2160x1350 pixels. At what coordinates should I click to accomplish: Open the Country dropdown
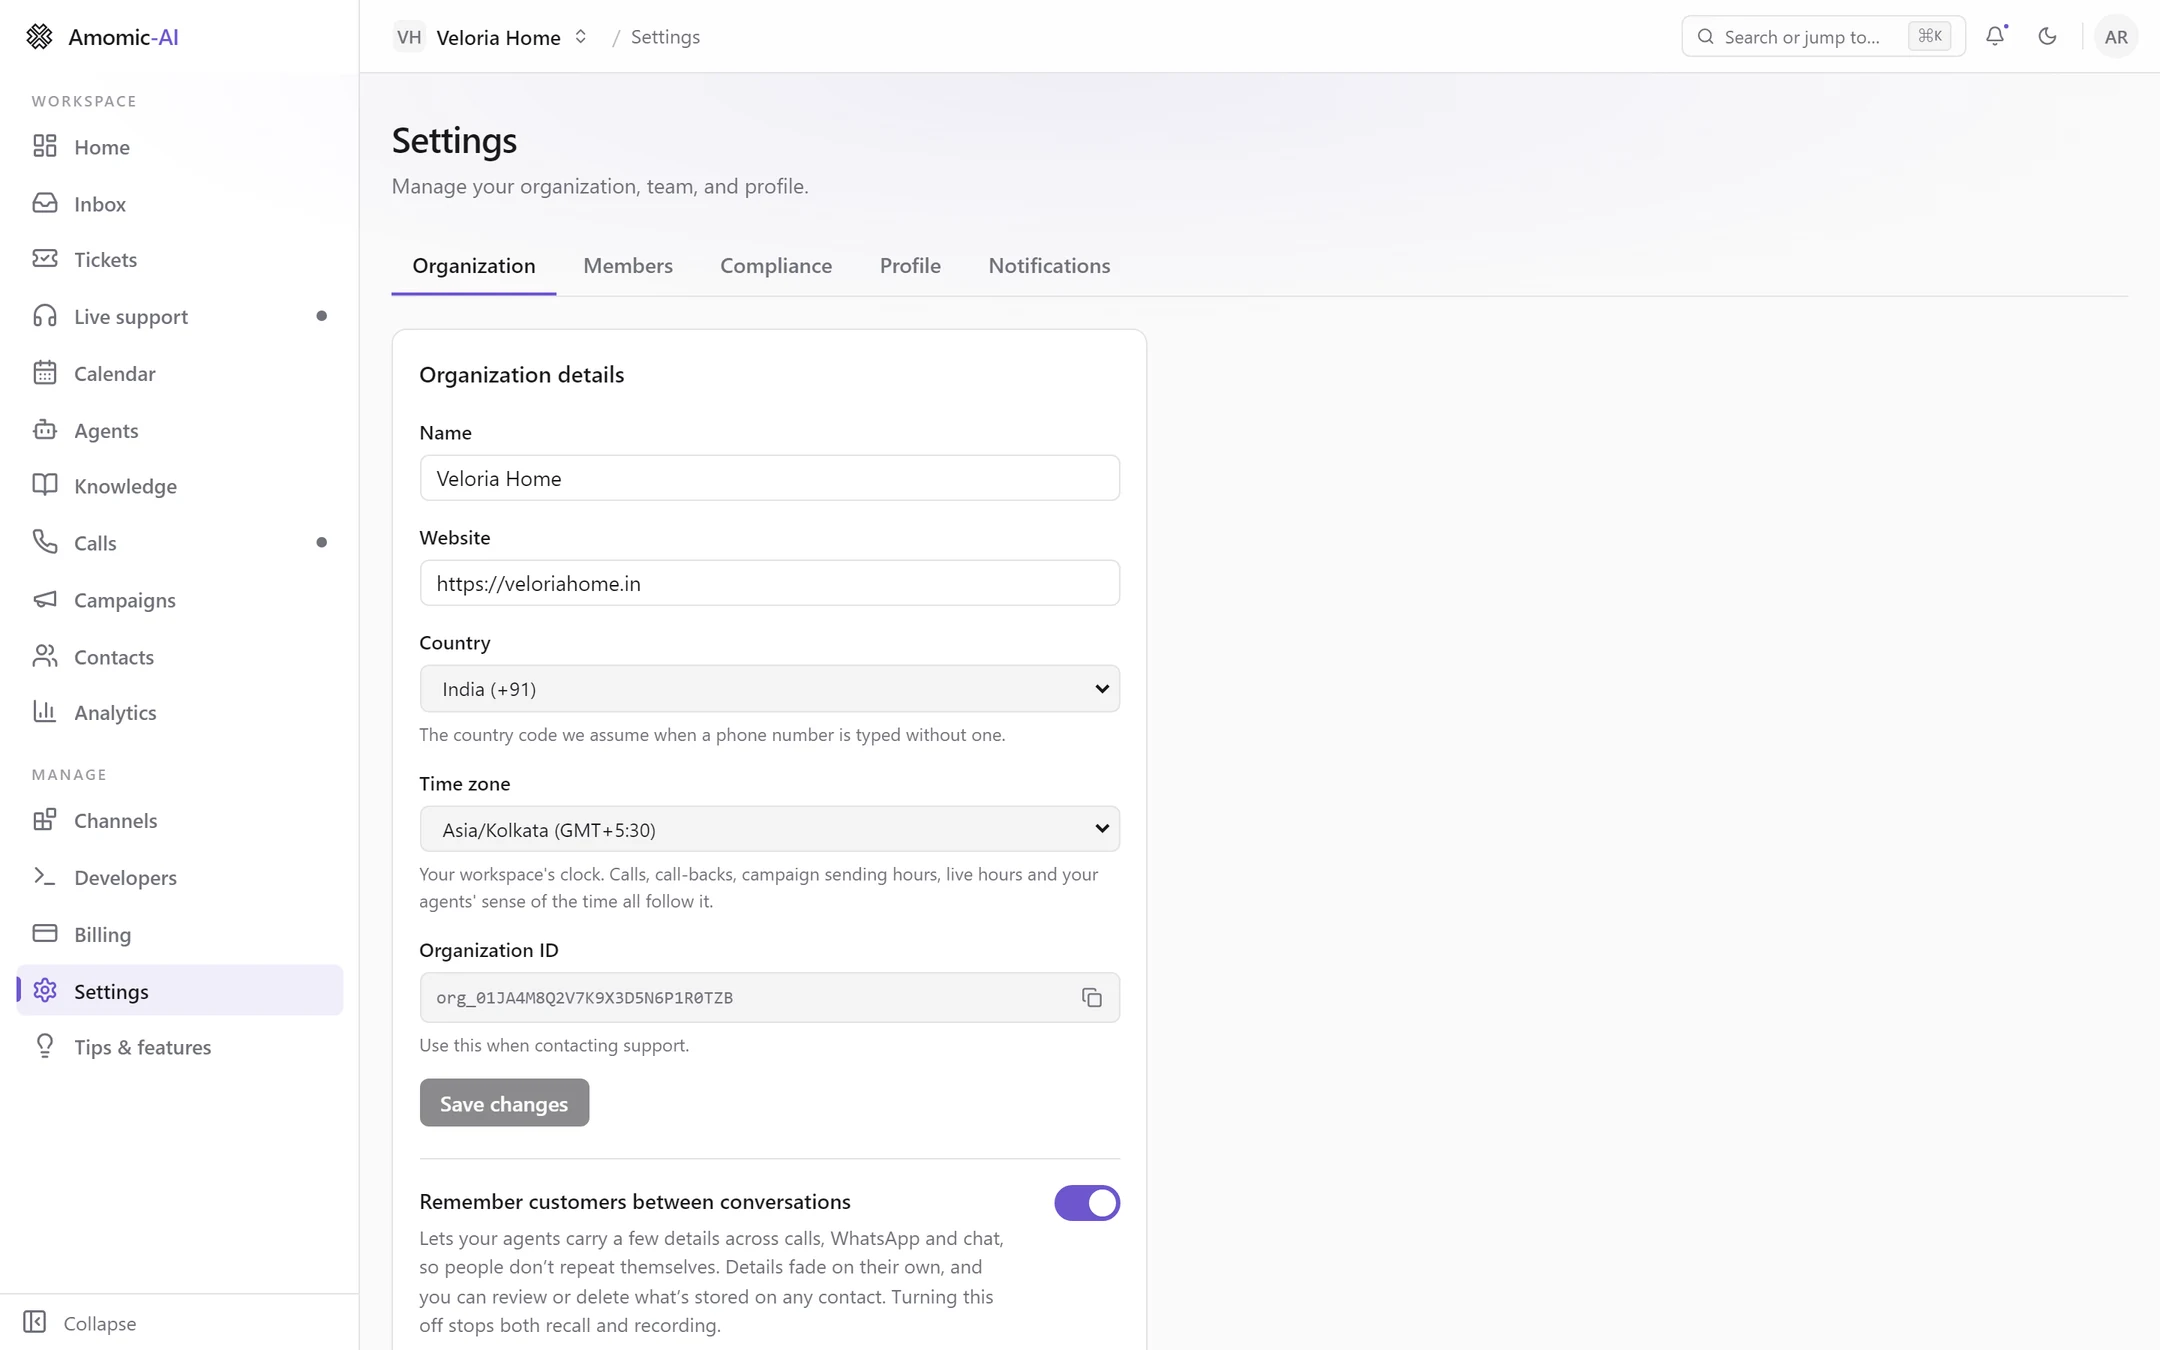tap(769, 689)
